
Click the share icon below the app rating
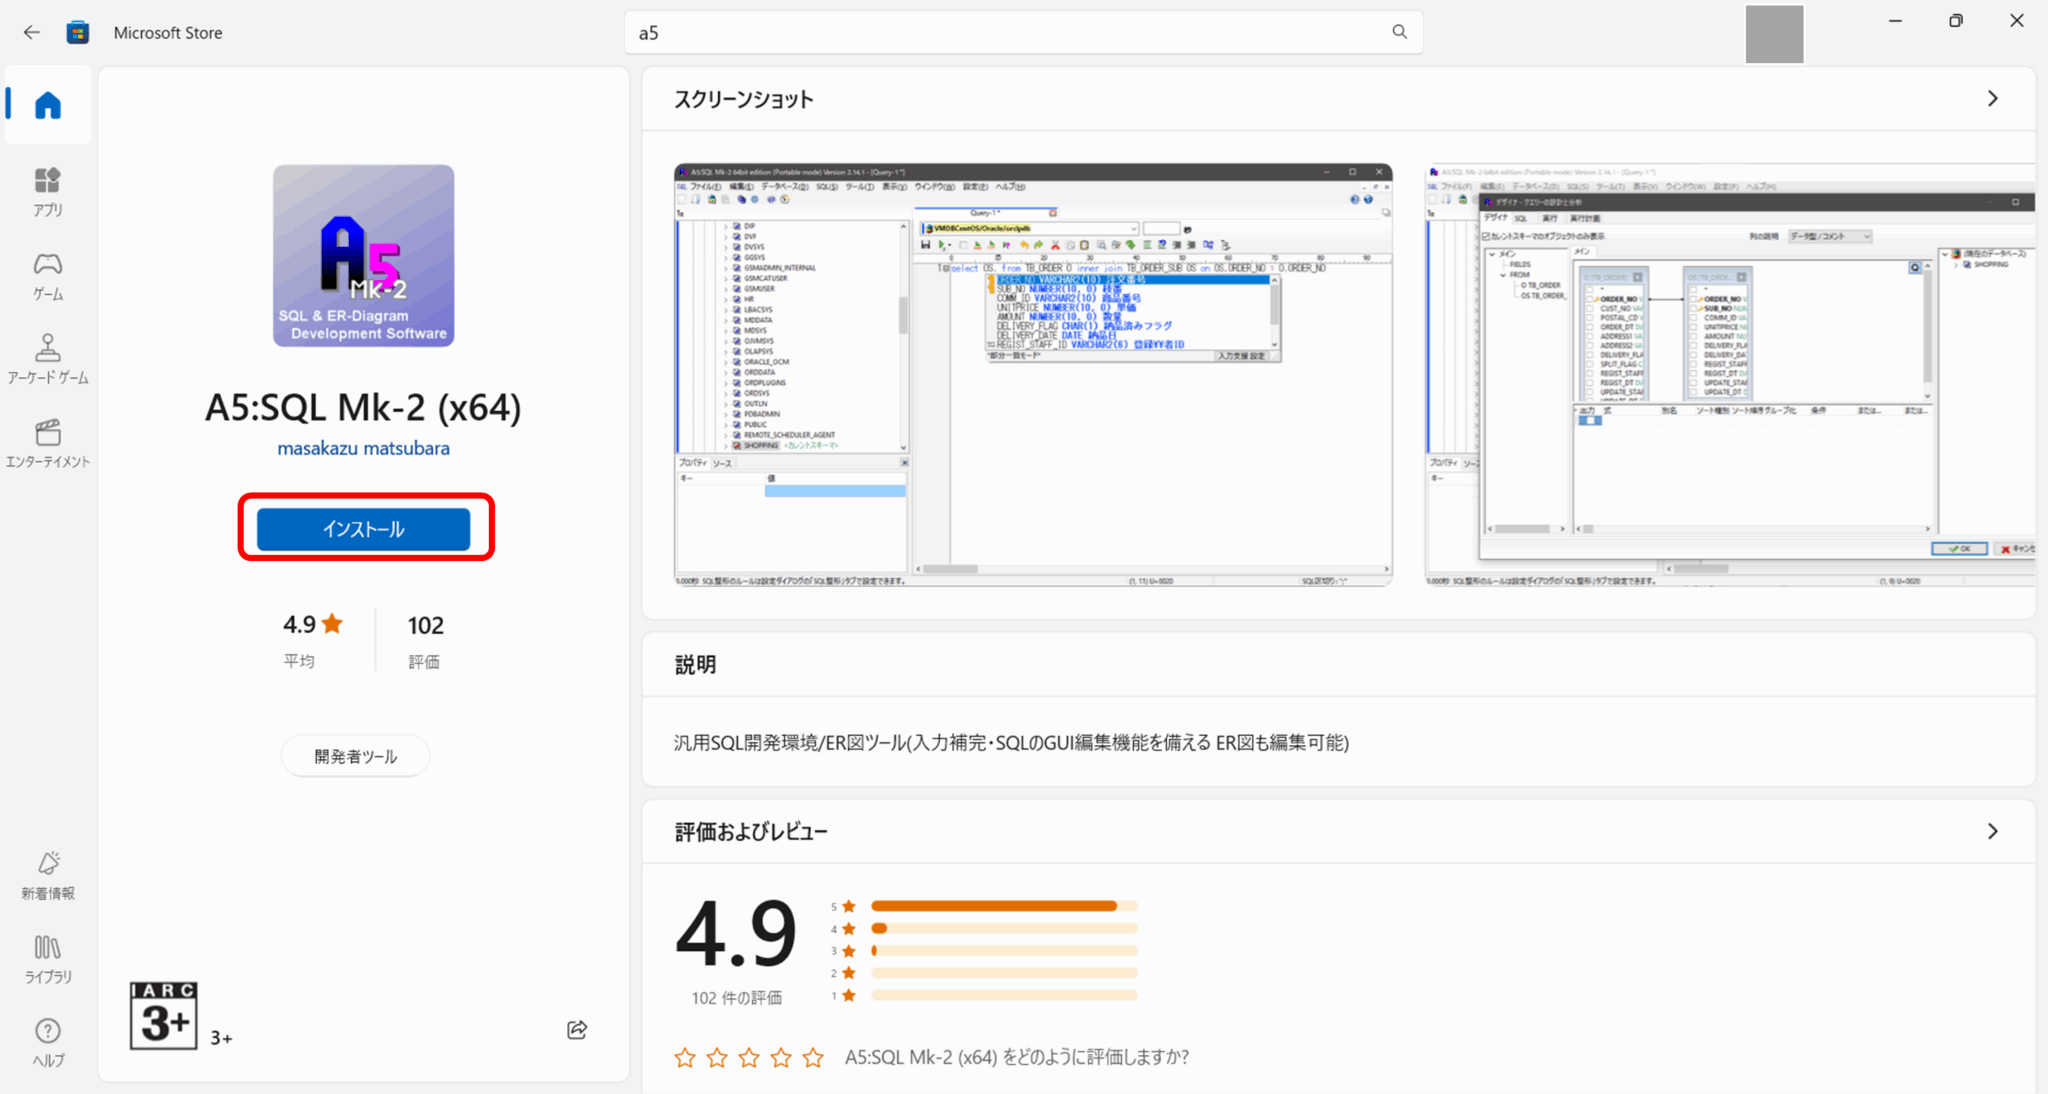[577, 1029]
